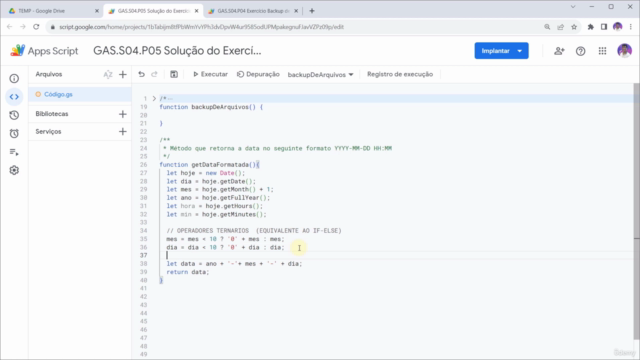Click the project title GAS.S04.P05
This screenshot has width=640, height=360.
pyautogui.click(x=177, y=51)
